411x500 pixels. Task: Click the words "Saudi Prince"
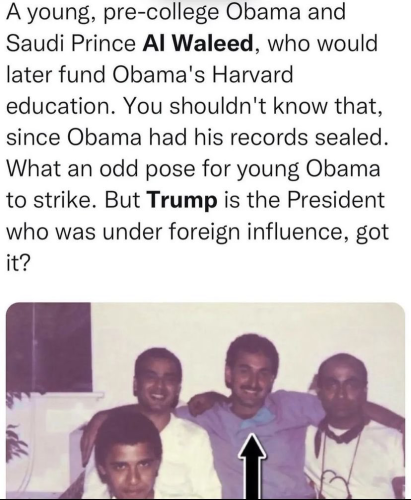tap(71, 43)
